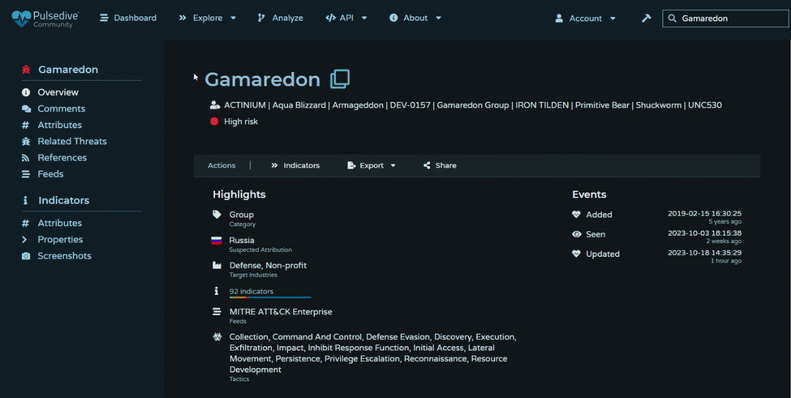Click the Dashboard menu bars icon
The height and width of the screenshot is (398, 791).
click(x=104, y=18)
